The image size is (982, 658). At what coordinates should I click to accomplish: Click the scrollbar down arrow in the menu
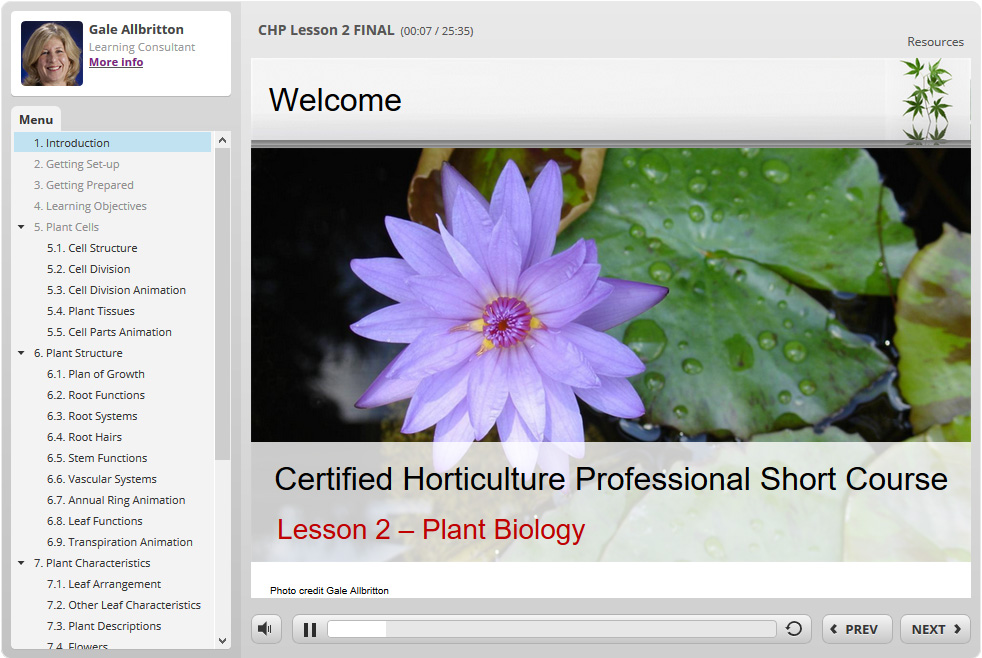222,641
